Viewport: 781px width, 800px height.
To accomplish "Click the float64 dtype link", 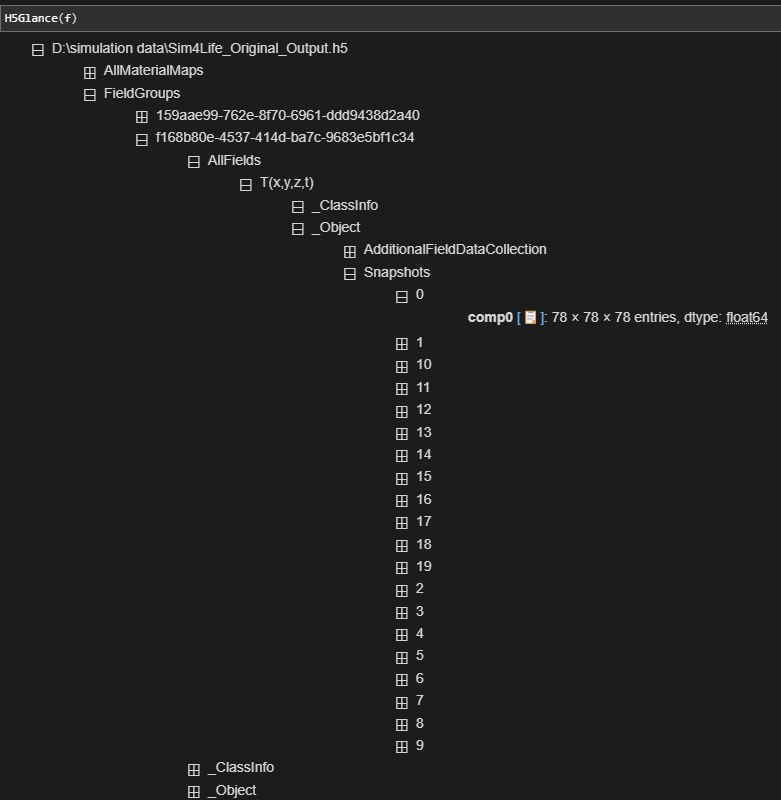I will click(x=746, y=318).
